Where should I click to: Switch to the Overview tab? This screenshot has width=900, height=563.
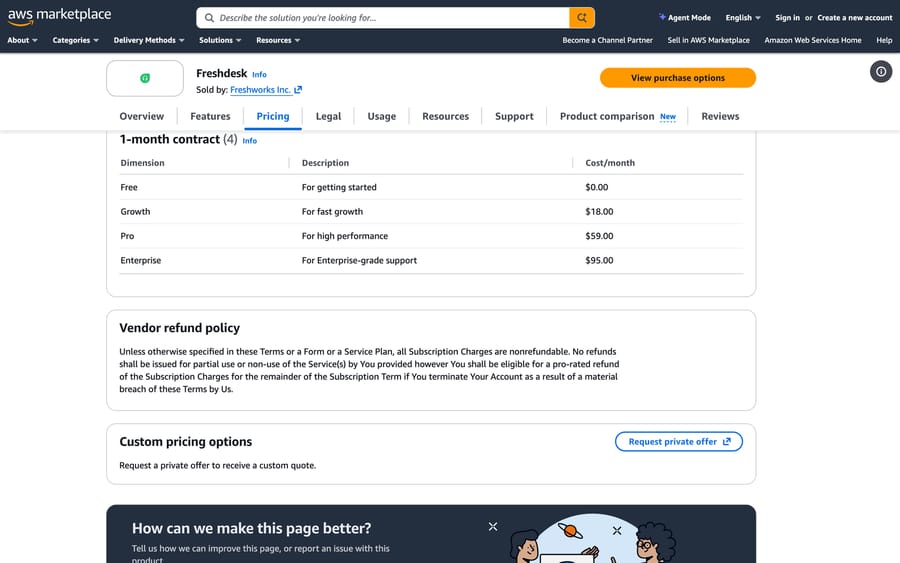(x=142, y=116)
